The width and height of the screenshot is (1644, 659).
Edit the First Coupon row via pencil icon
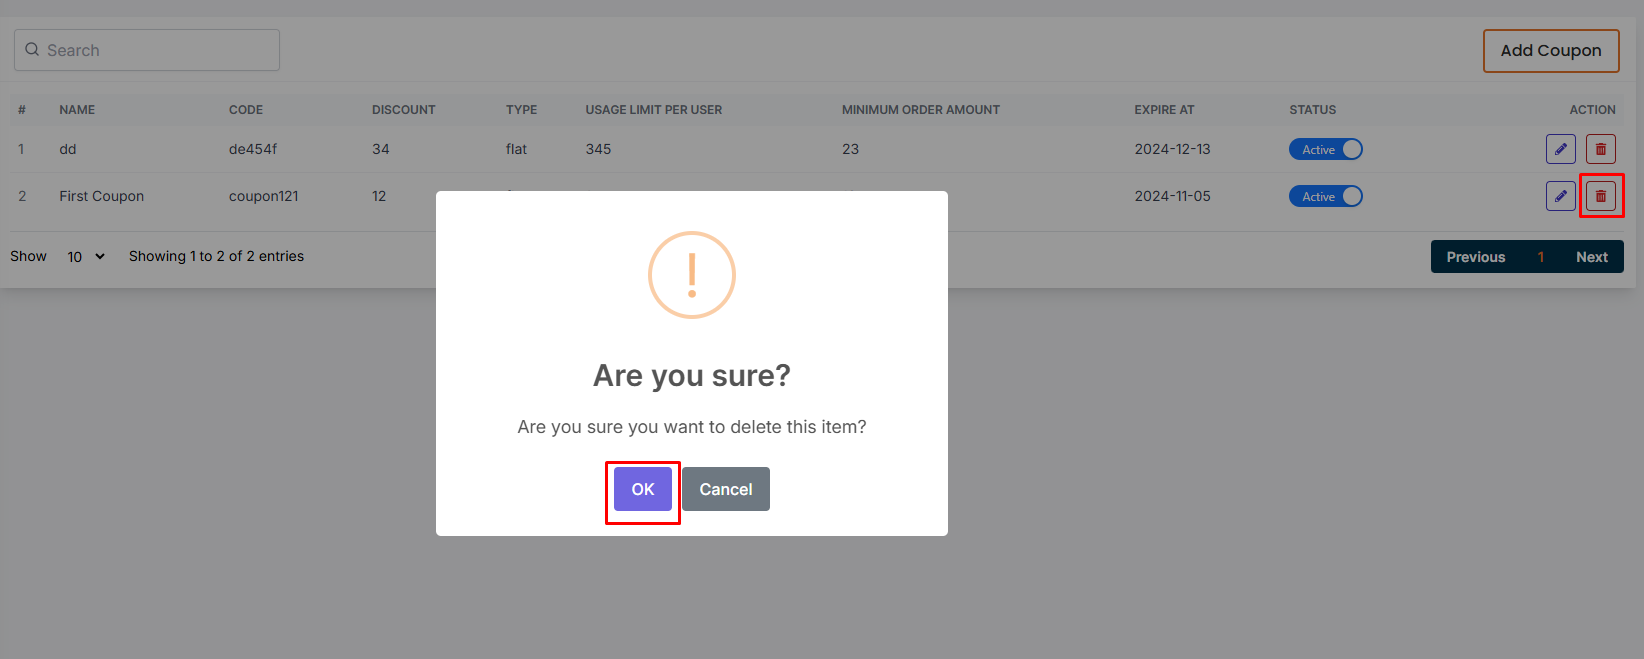point(1560,196)
